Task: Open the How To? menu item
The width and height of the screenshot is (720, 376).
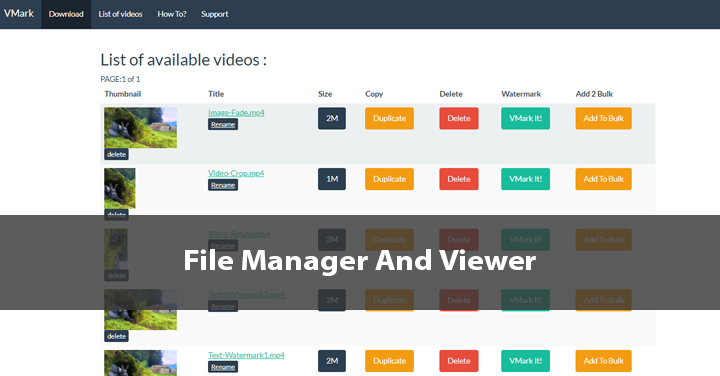Action: (172, 14)
